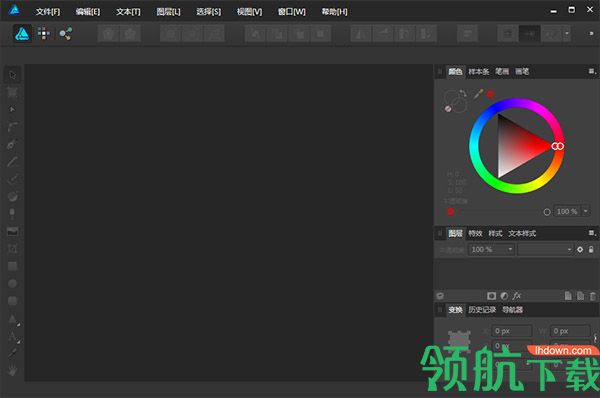This screenshot has height=398, width=600.
Task: Click the fx layer effects icon
Action: pos(517,296)
